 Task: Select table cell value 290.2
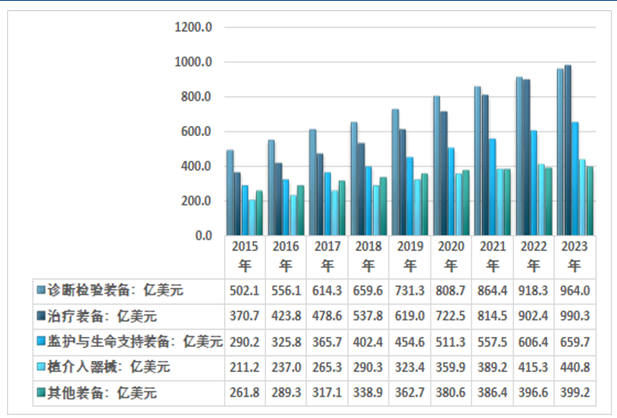245,342
